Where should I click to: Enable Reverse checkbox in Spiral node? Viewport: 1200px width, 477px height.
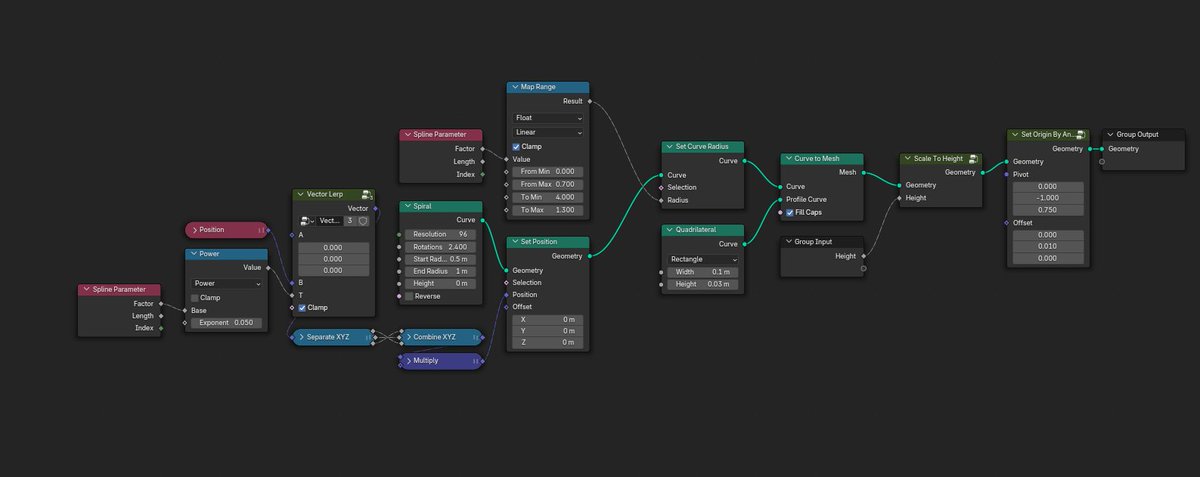click(408, 296)
